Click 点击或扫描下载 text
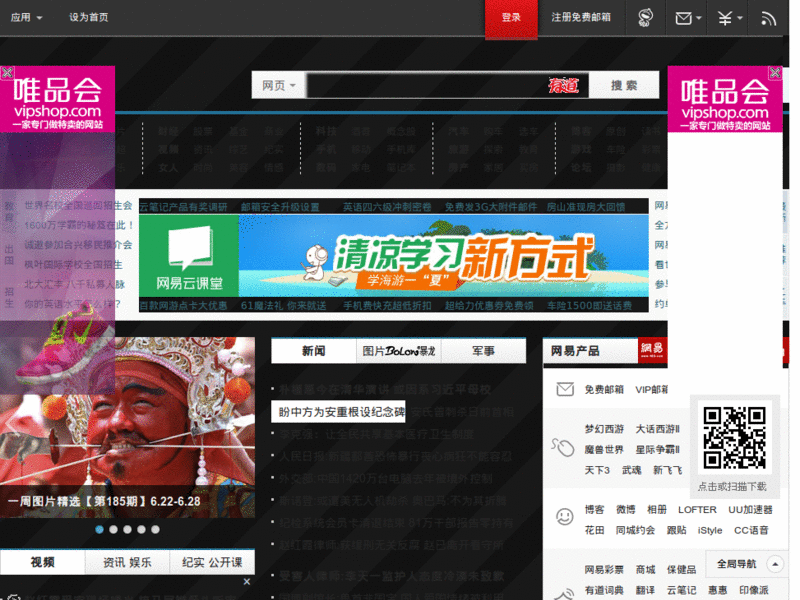The width and height of the screenshot is (800, 600). [x=732, y=486]
